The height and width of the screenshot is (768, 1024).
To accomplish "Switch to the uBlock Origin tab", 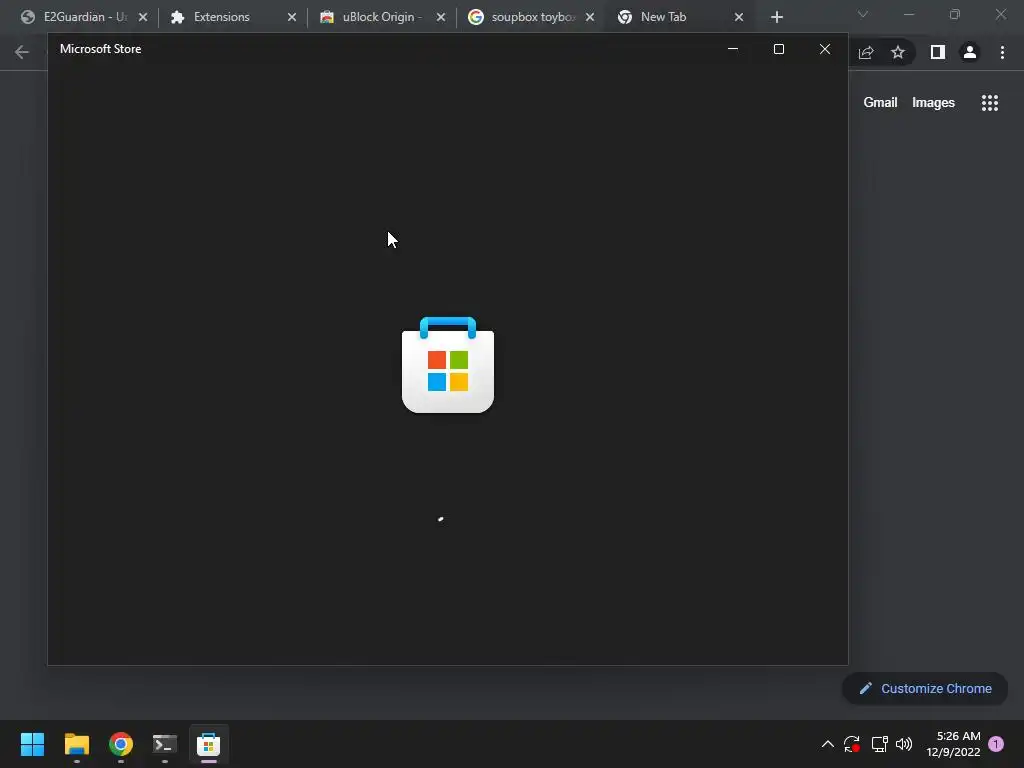I will click(x=381, y=17).
